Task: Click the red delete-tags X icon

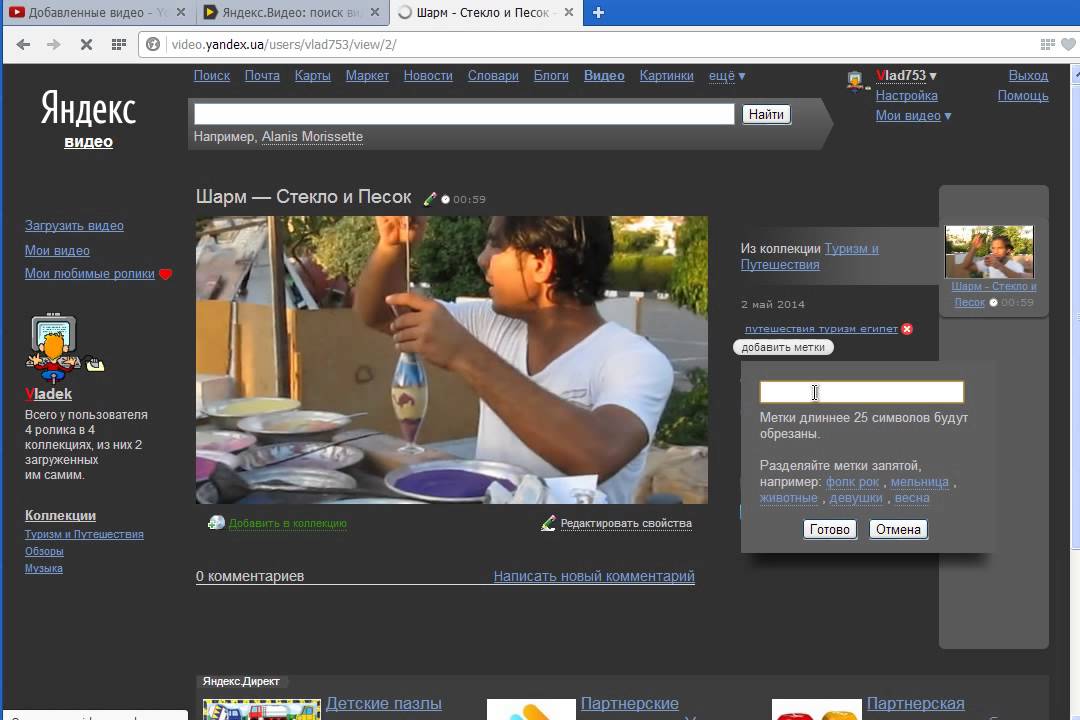Action: tap(907, 329)
